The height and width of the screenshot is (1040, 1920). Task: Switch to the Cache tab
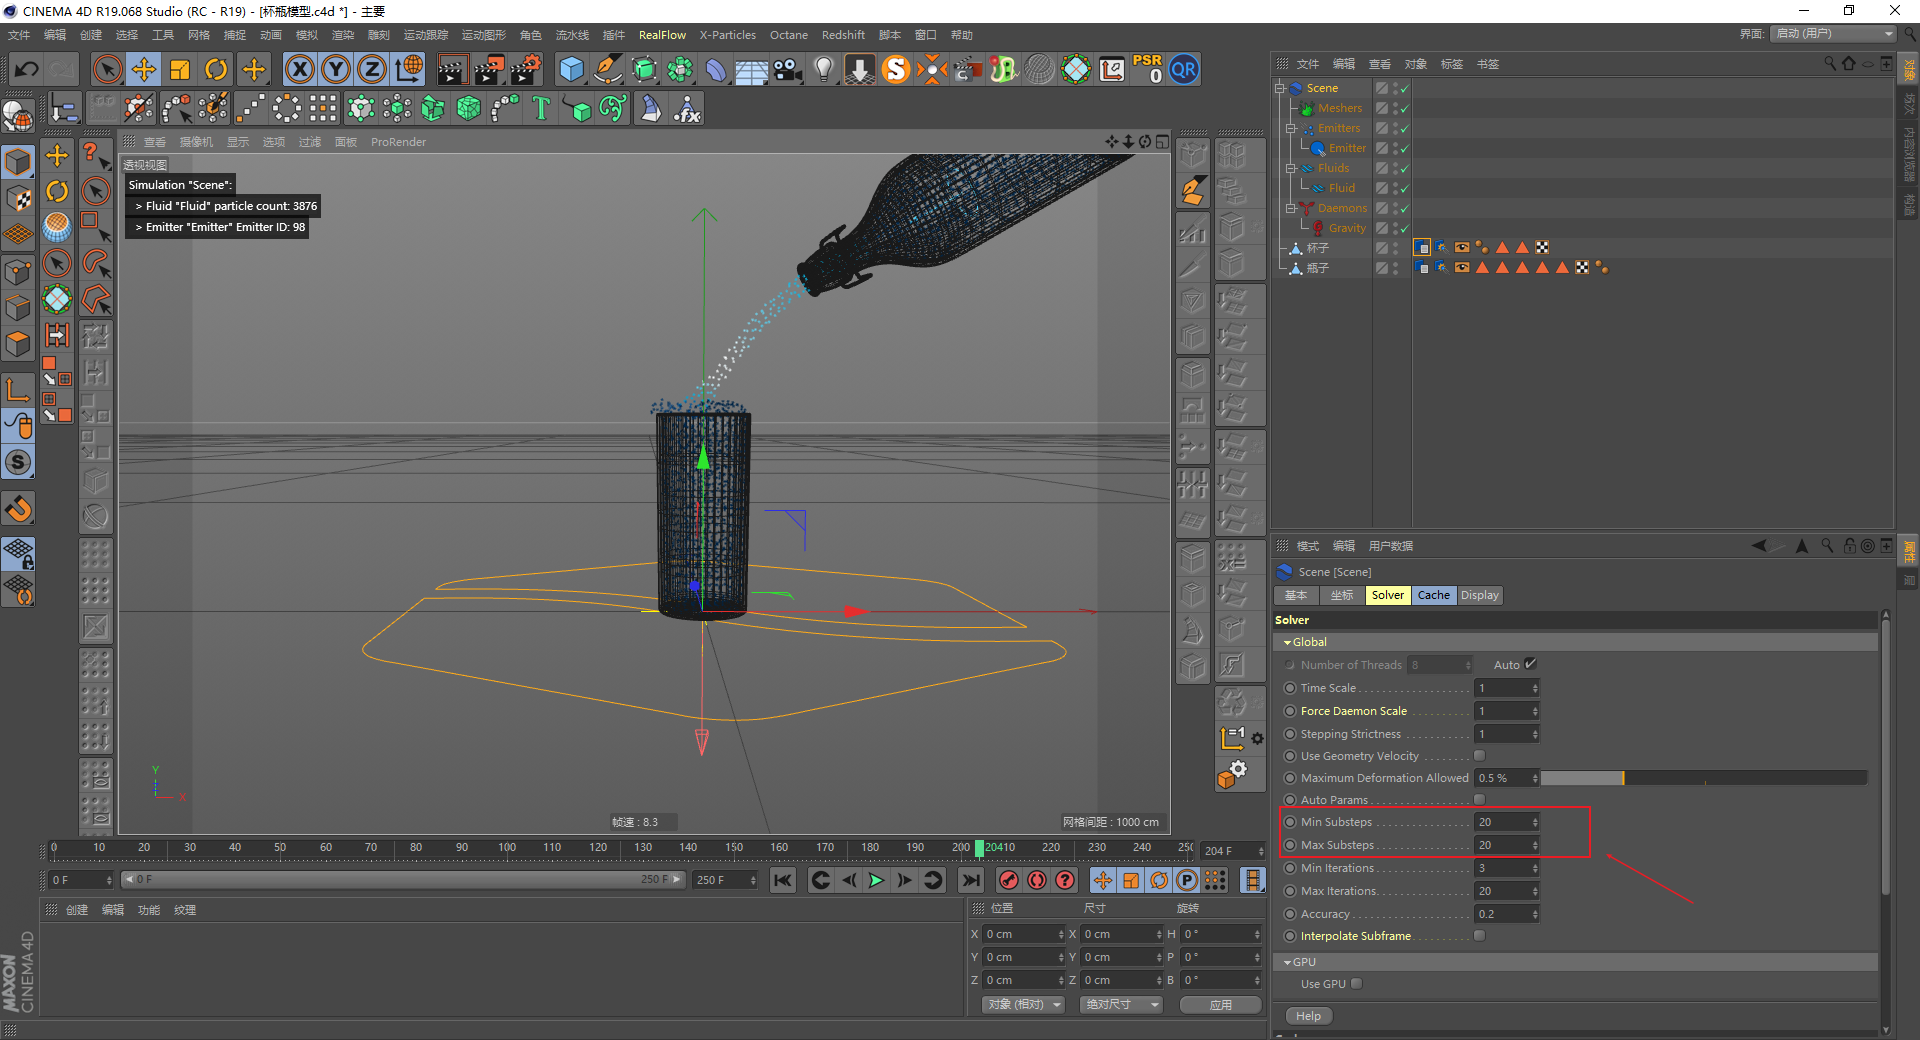1433,595
